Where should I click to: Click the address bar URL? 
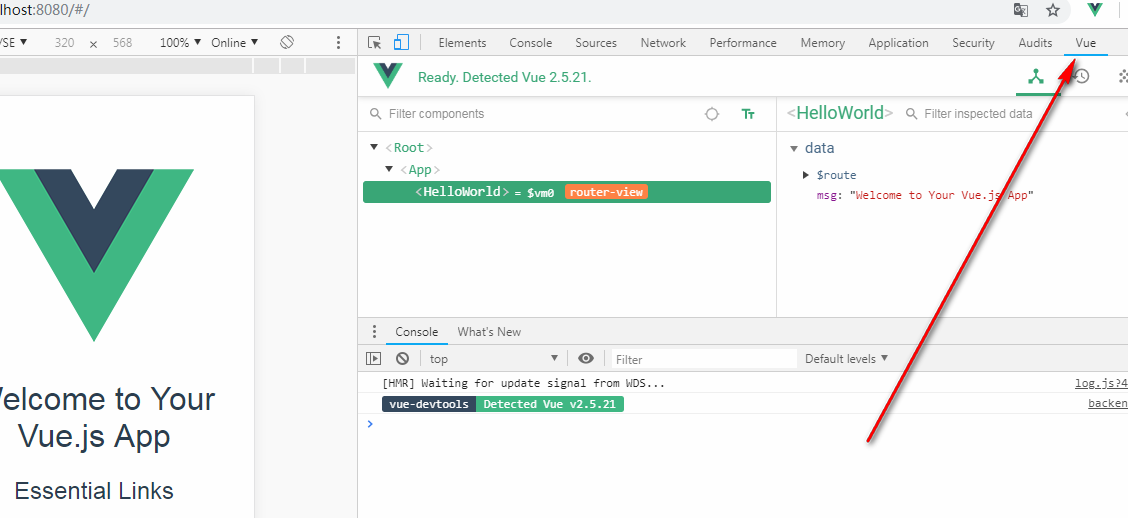point(45,10)
